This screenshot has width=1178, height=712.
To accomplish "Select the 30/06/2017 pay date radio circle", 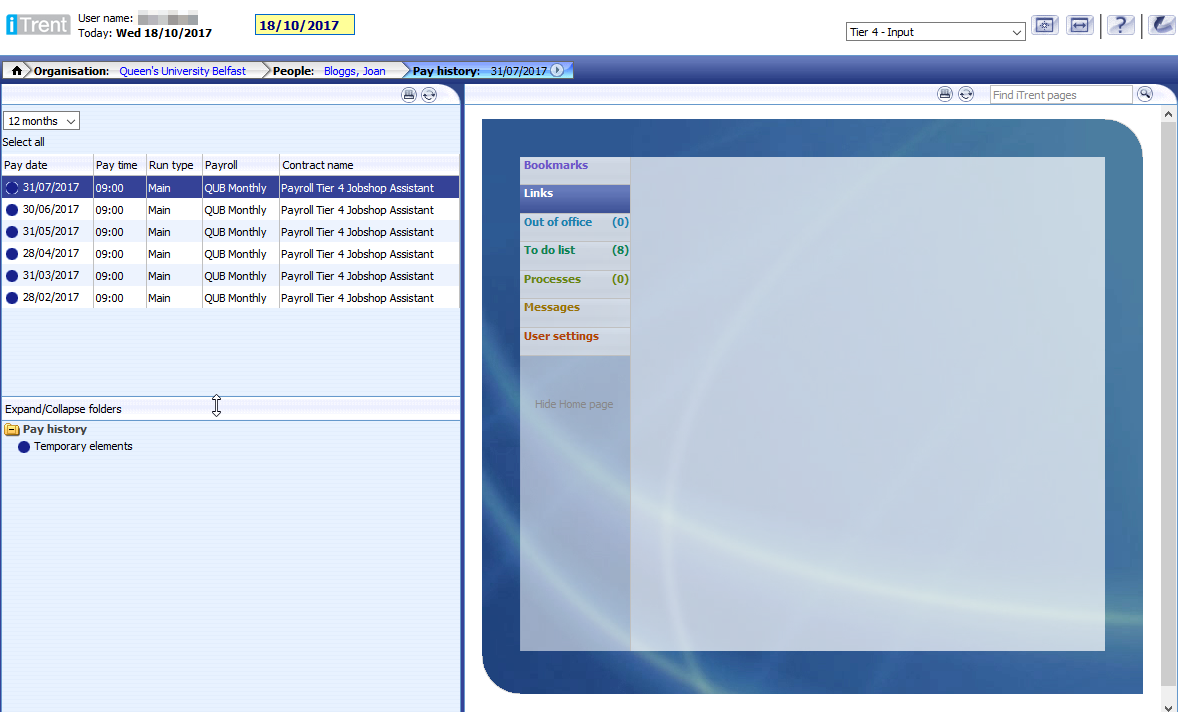I will pos(12,210).
